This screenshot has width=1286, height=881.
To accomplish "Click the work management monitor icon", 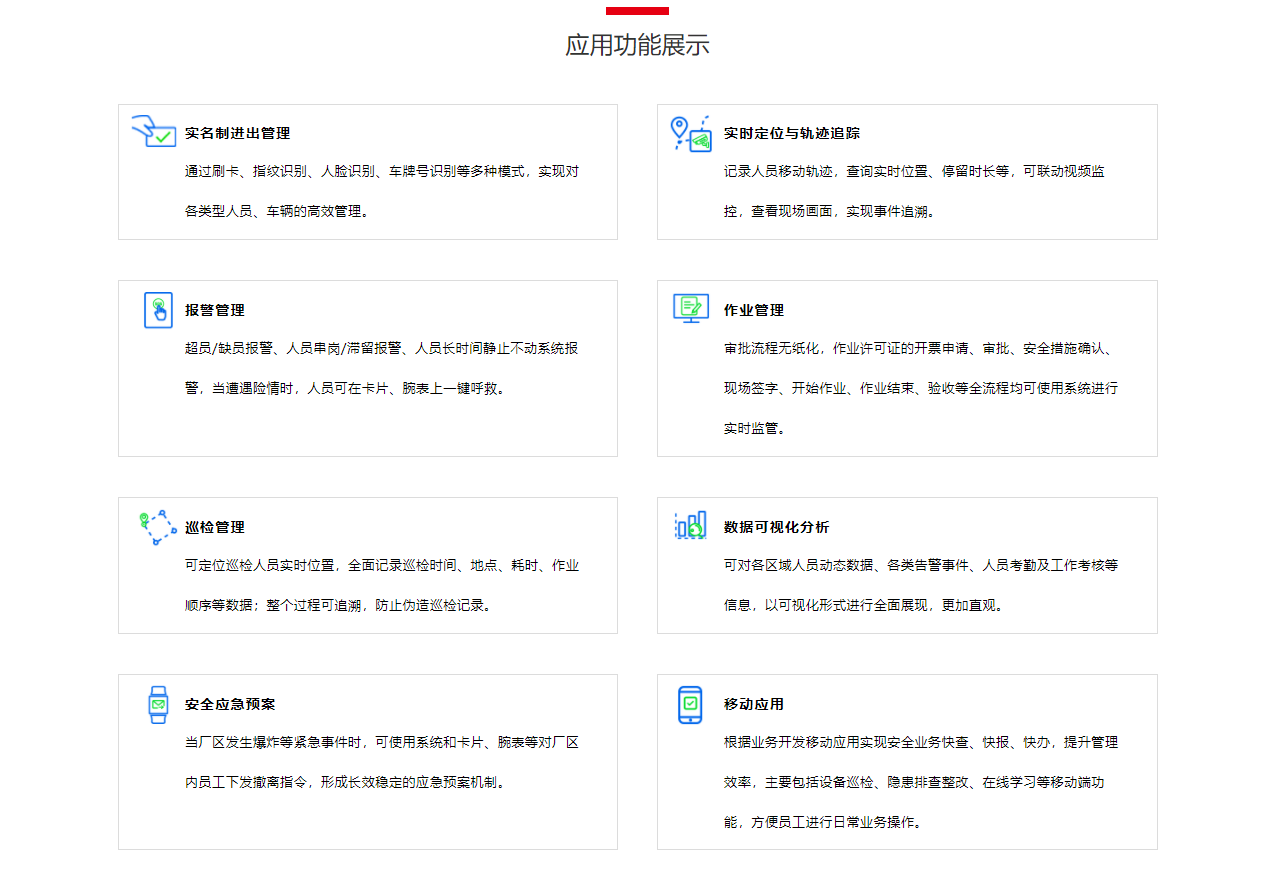I will coord(690,308).
